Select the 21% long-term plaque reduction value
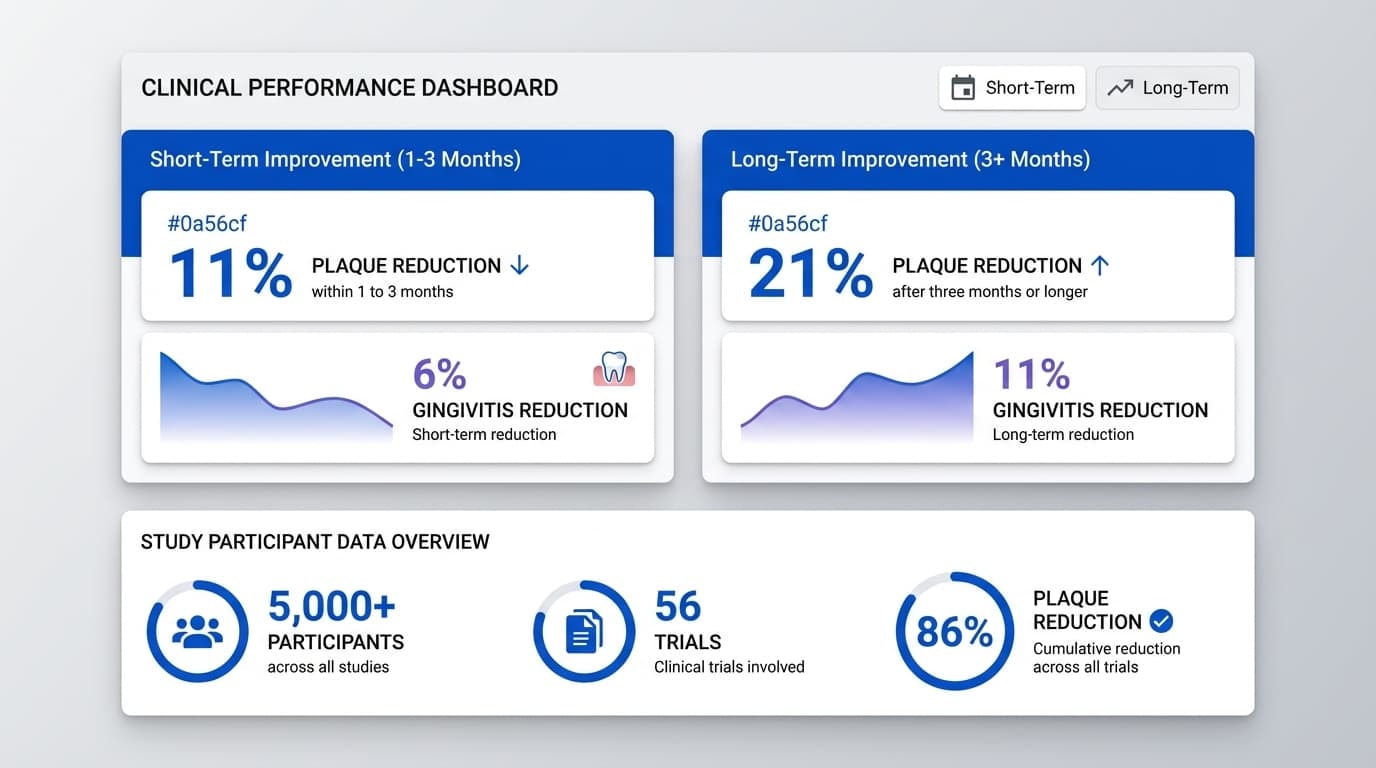 810,272
